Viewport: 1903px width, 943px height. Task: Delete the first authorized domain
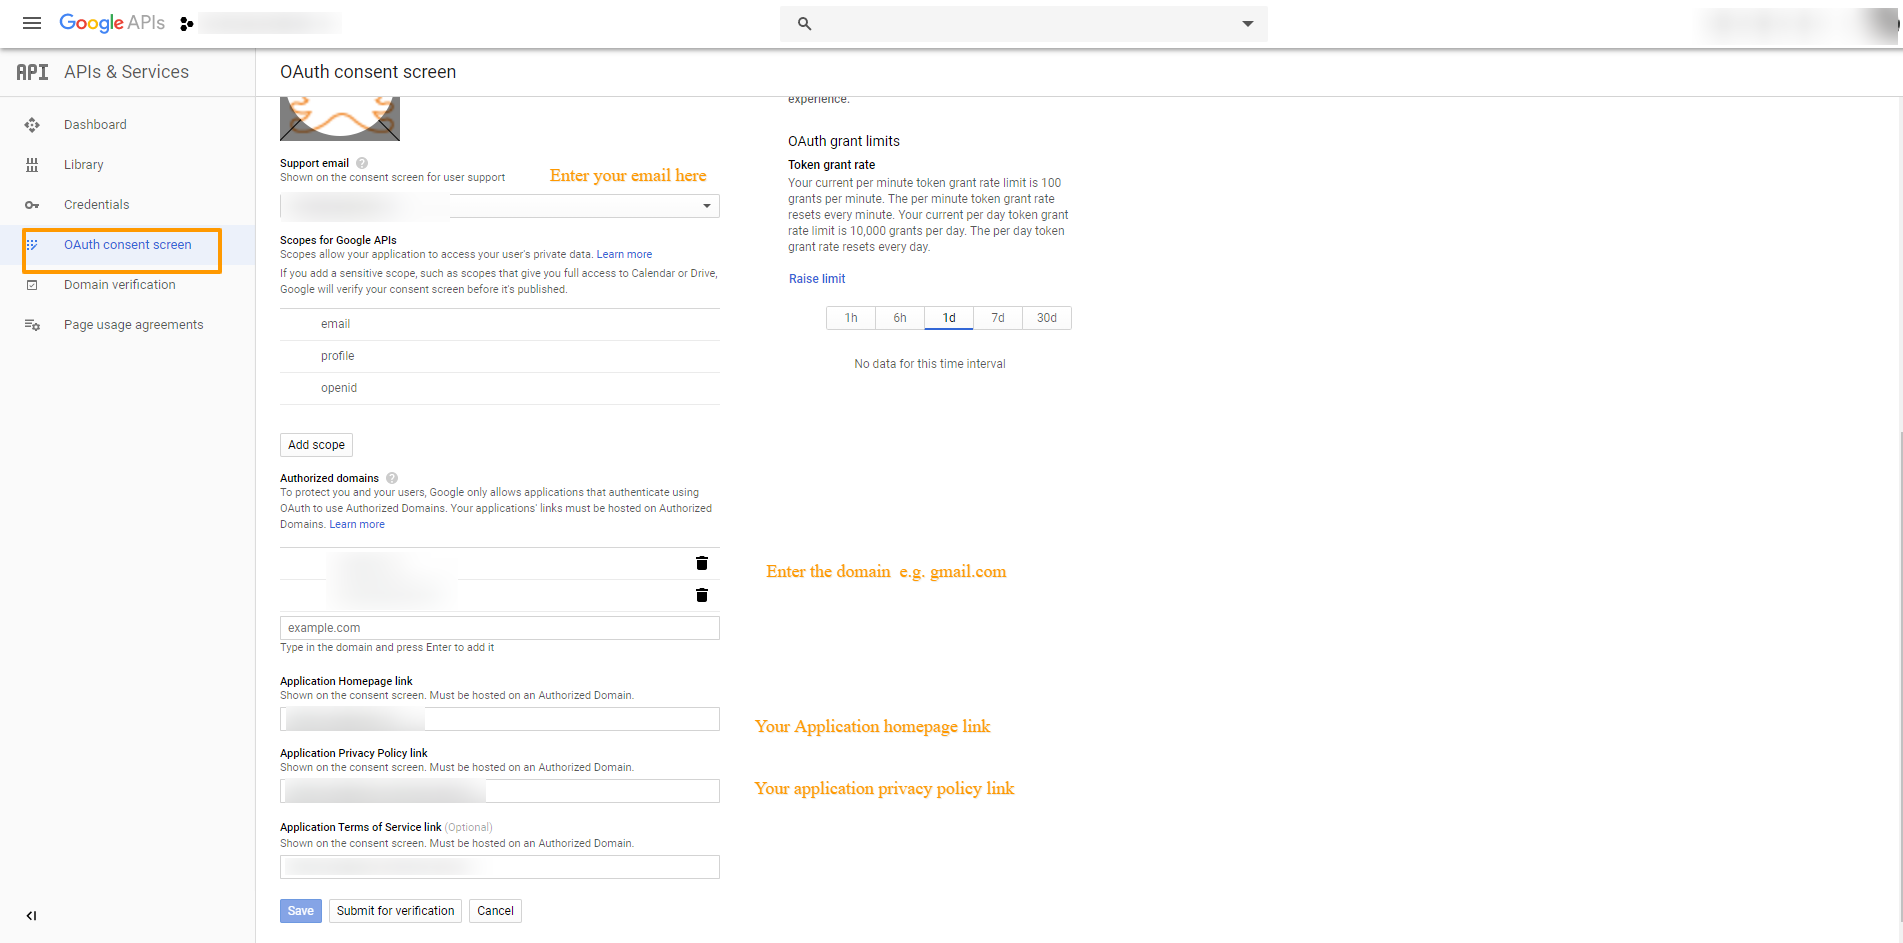[702, 563]
